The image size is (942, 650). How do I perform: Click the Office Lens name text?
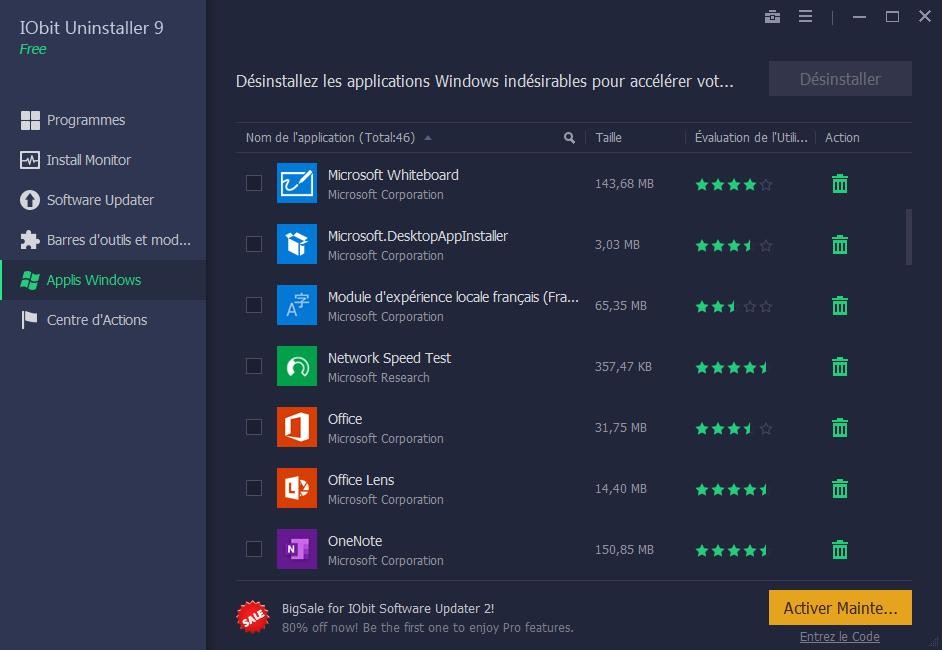coord(361,480)
